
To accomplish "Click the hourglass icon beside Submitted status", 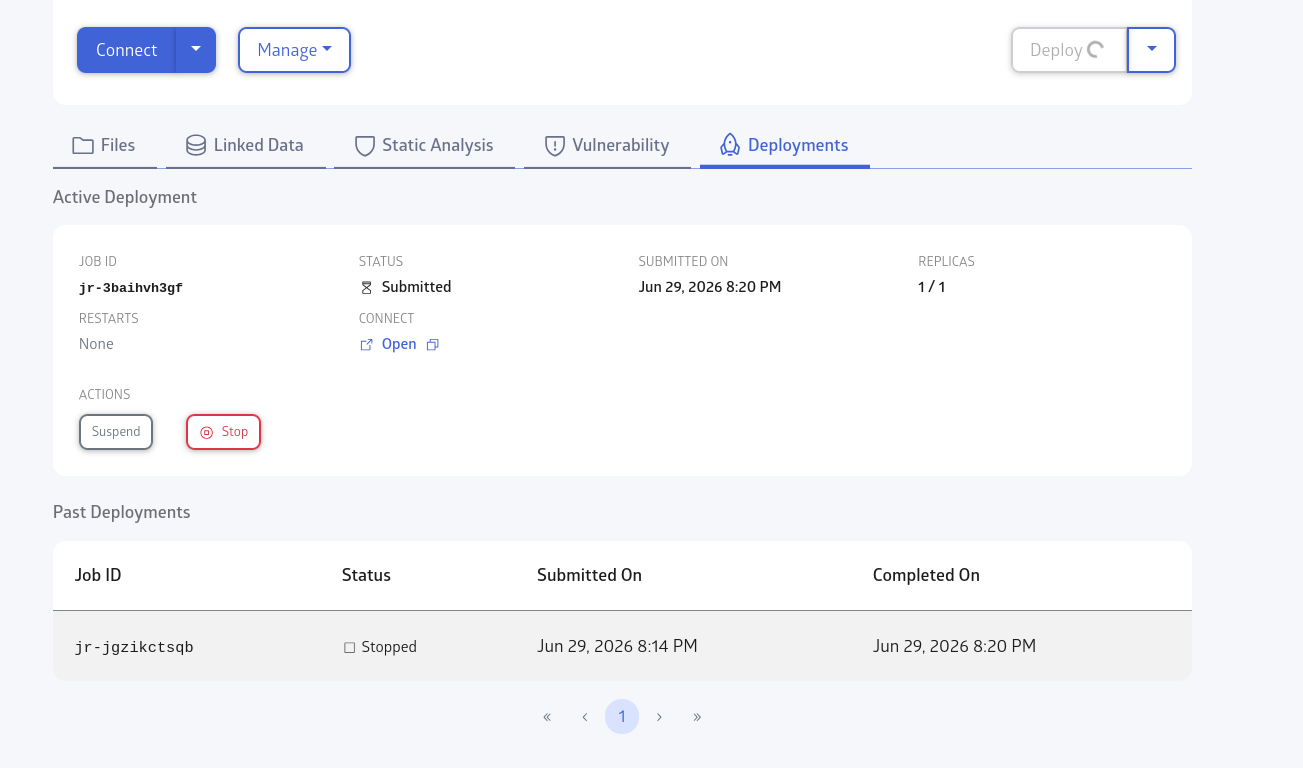I will click(366, 287).
